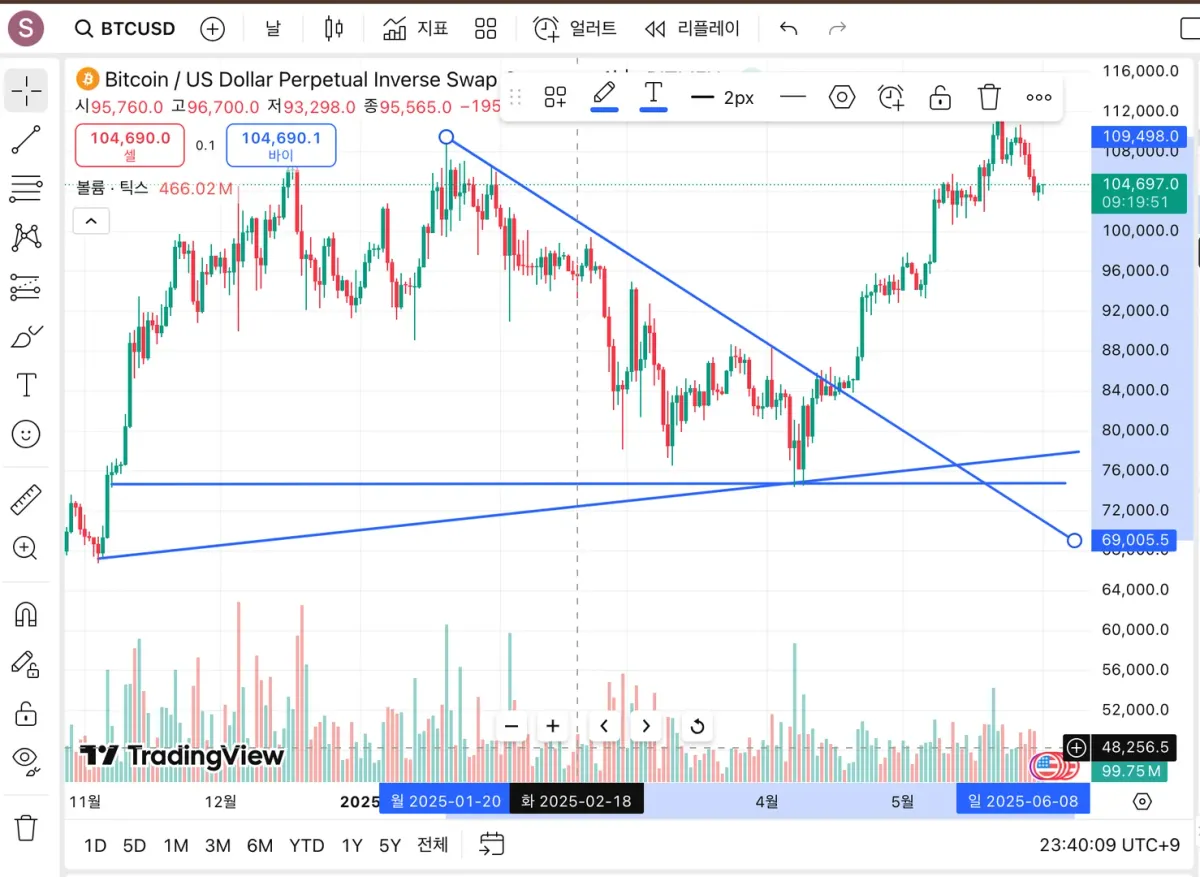Select the YTD date range
The height and width of the screenshot is (877, 1200).
[x=307, y=845]
